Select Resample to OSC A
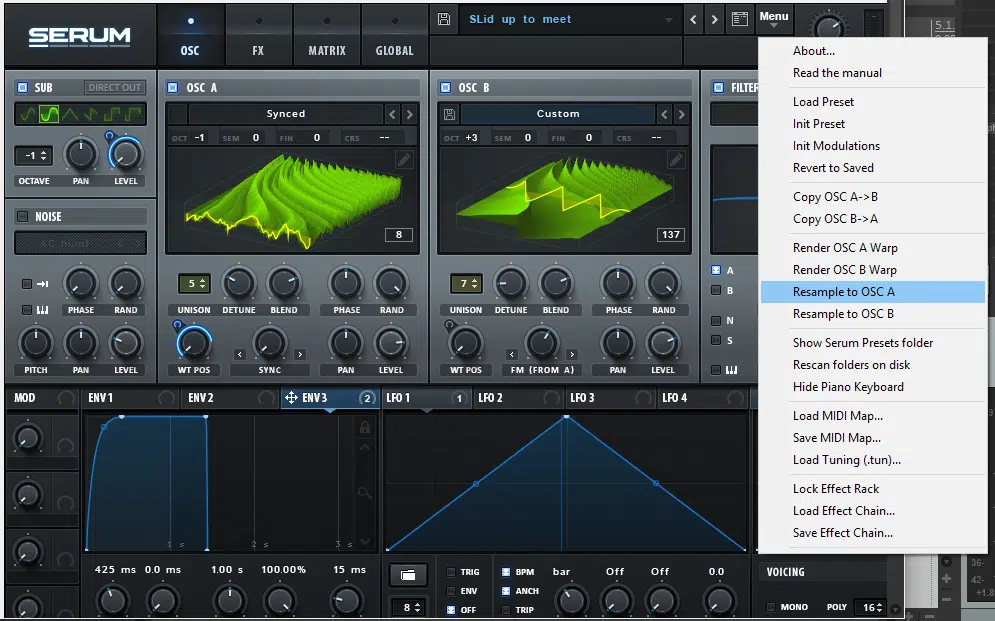This screenshot has width=995, height=621. click(873, 292)
